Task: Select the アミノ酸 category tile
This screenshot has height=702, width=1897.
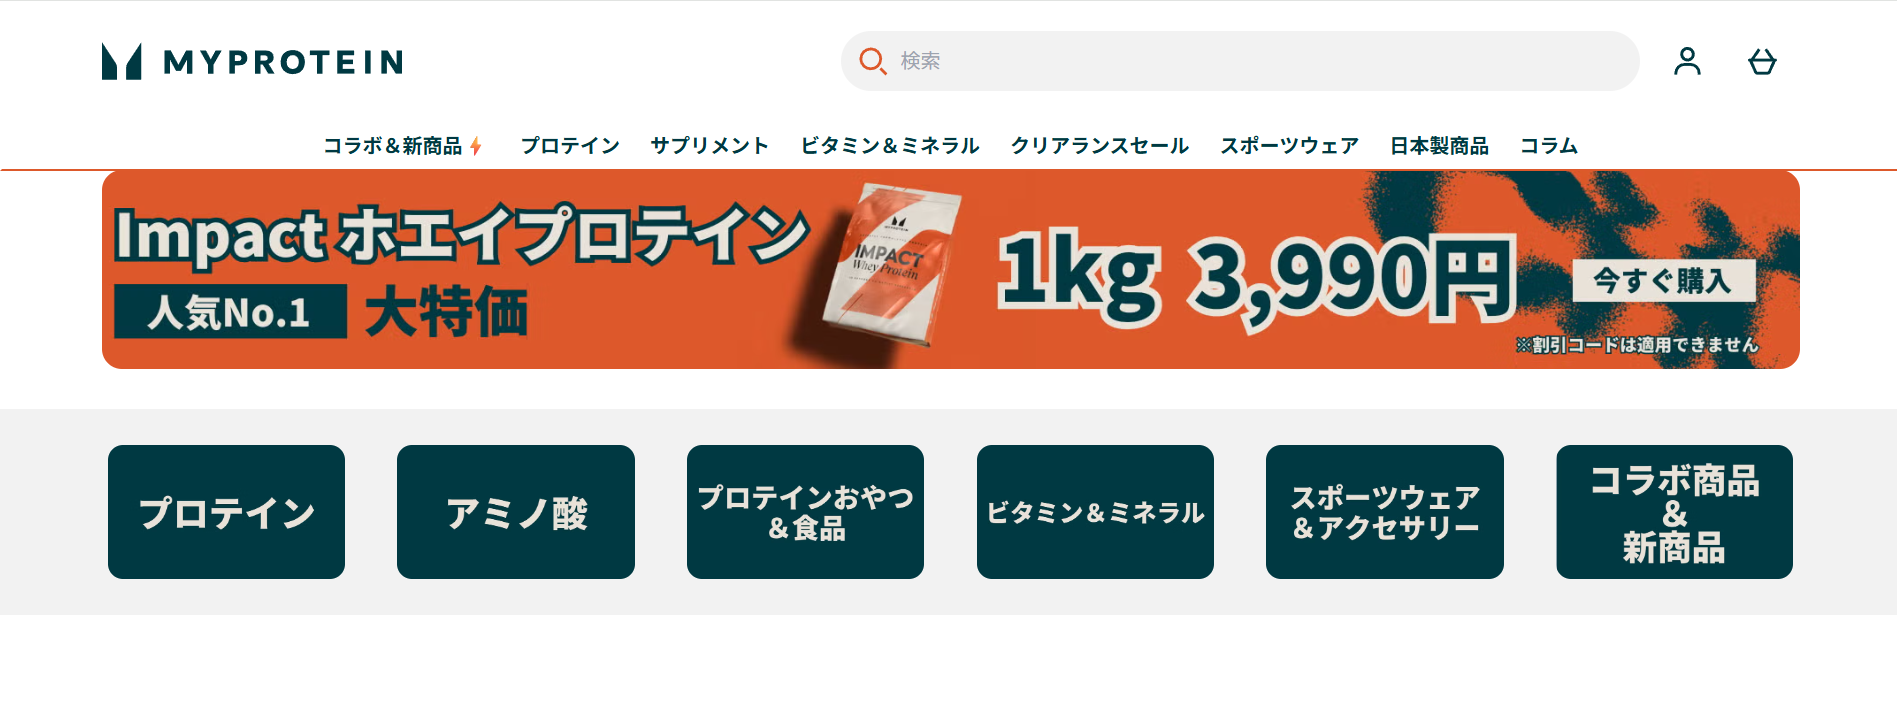Action: (x=516, y=512)
